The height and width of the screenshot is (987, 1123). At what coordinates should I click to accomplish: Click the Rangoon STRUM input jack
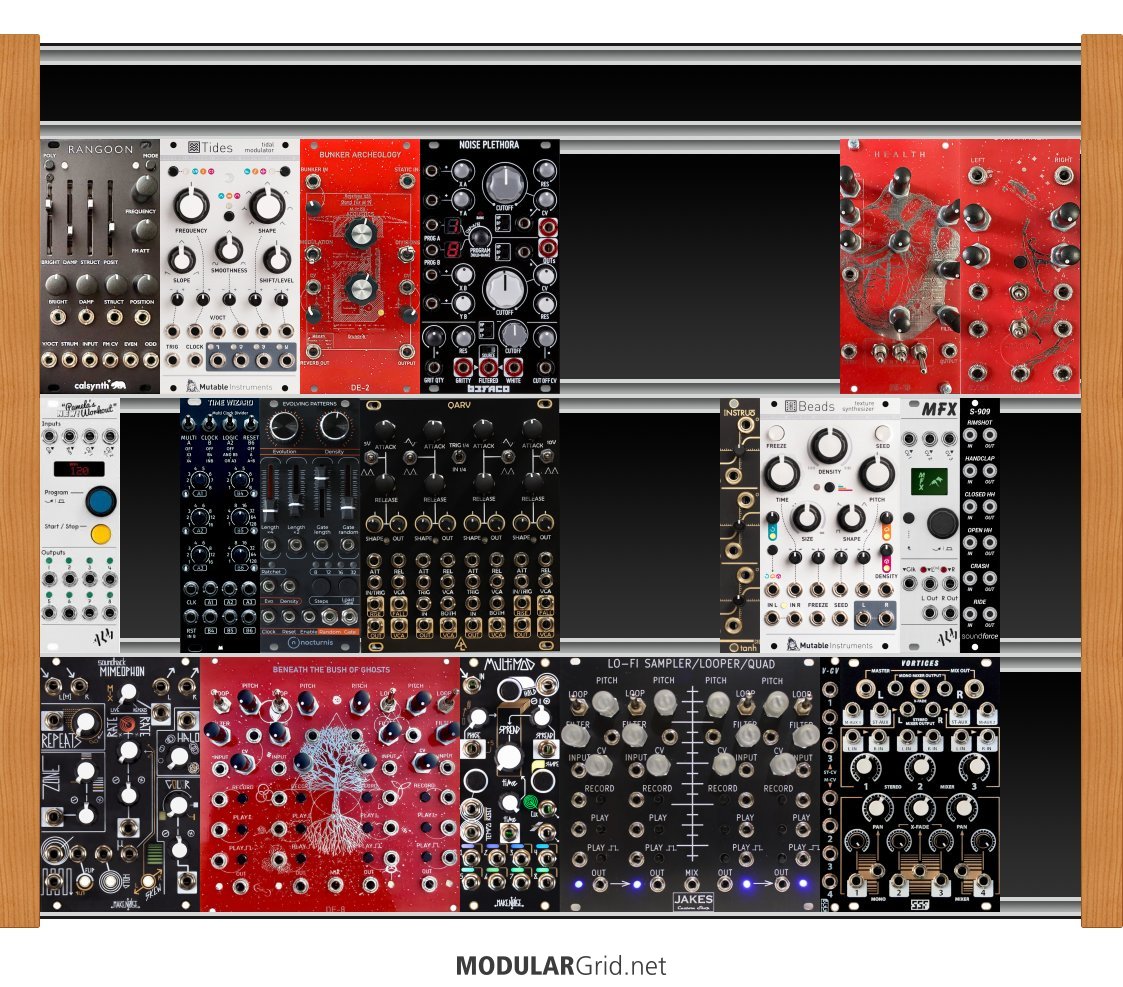coord(69,360)
